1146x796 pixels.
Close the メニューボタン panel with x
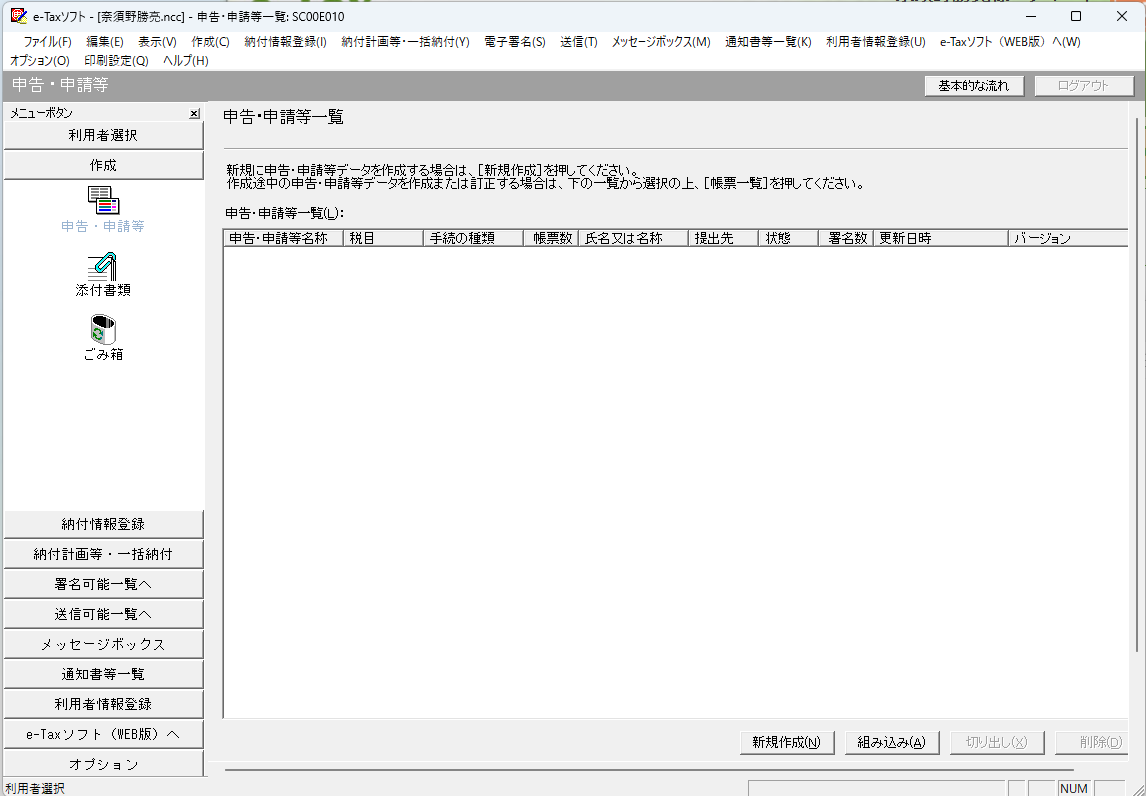(x=194, y=114)
